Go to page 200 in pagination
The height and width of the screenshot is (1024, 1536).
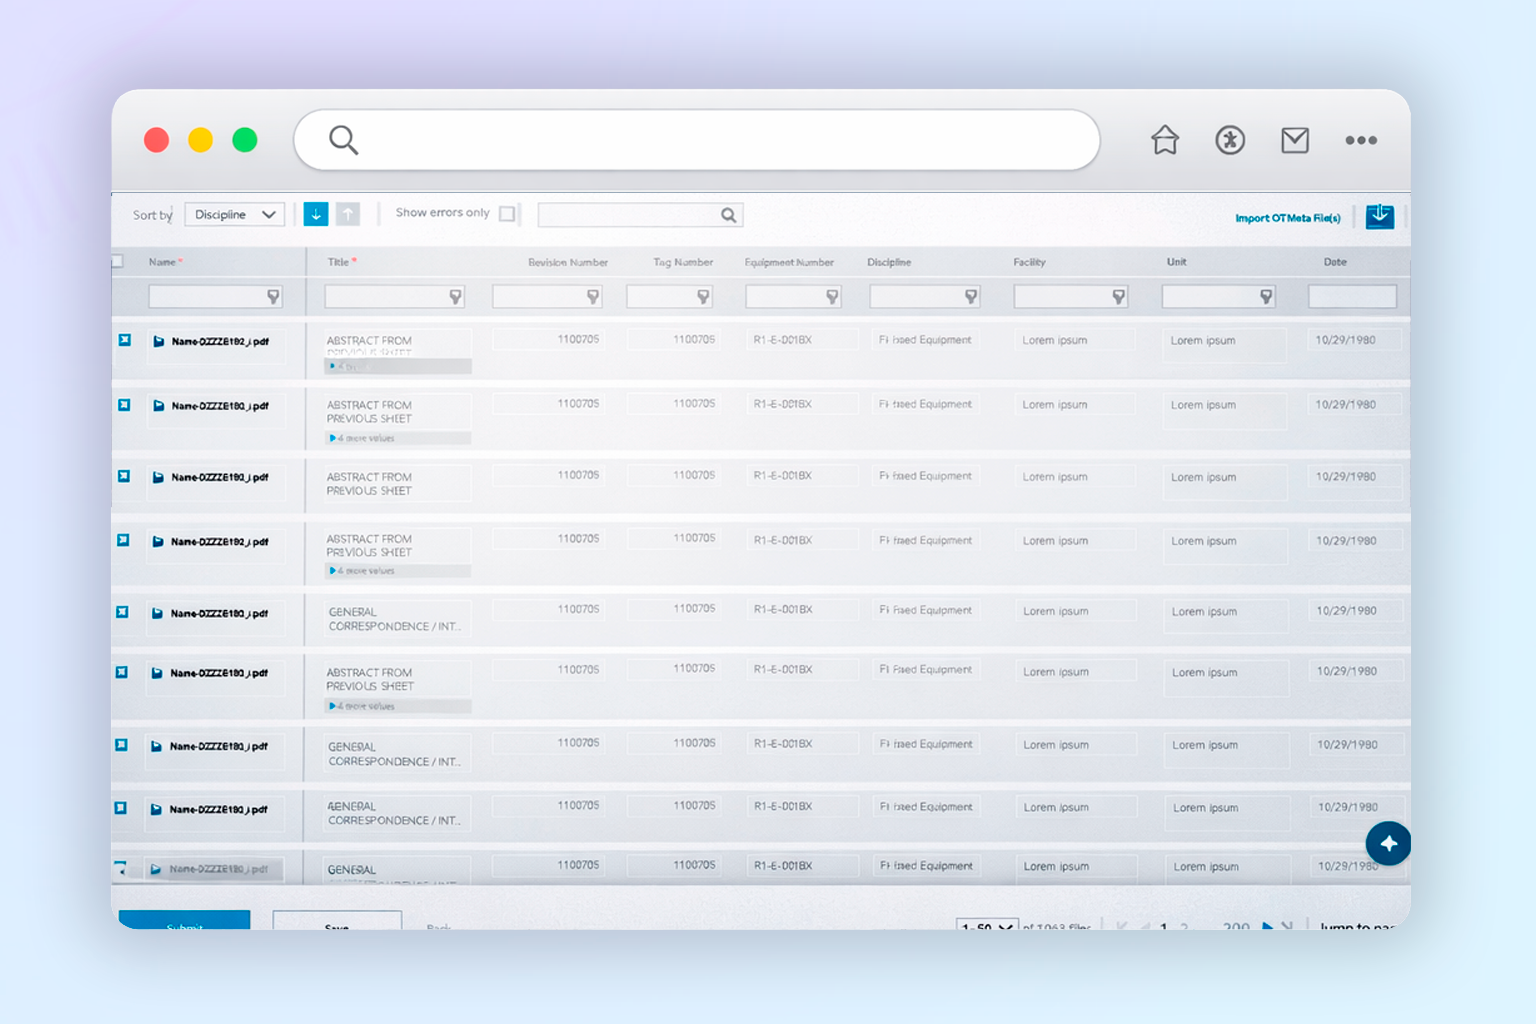[1236, 927]
